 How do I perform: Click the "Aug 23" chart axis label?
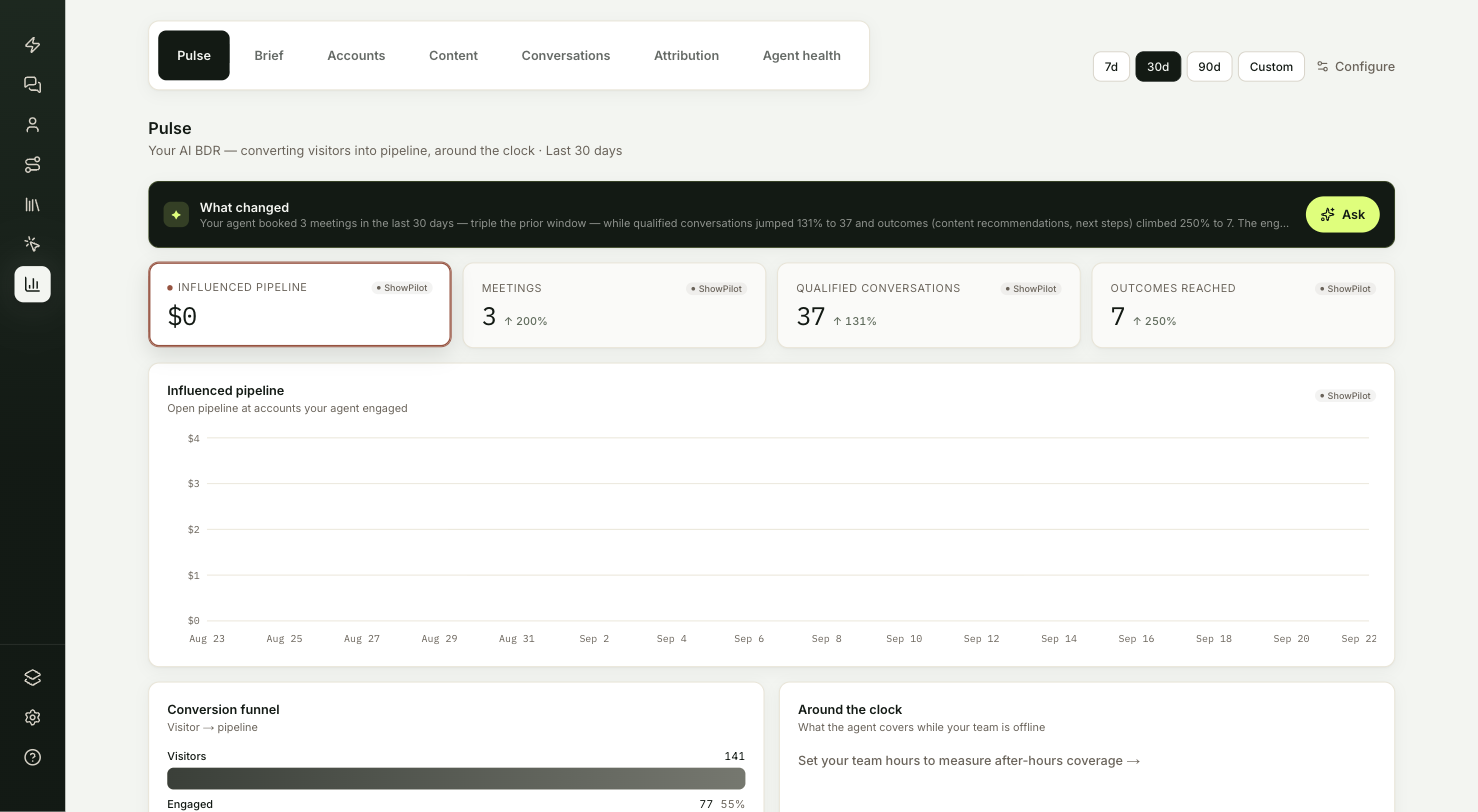point(207,638)
